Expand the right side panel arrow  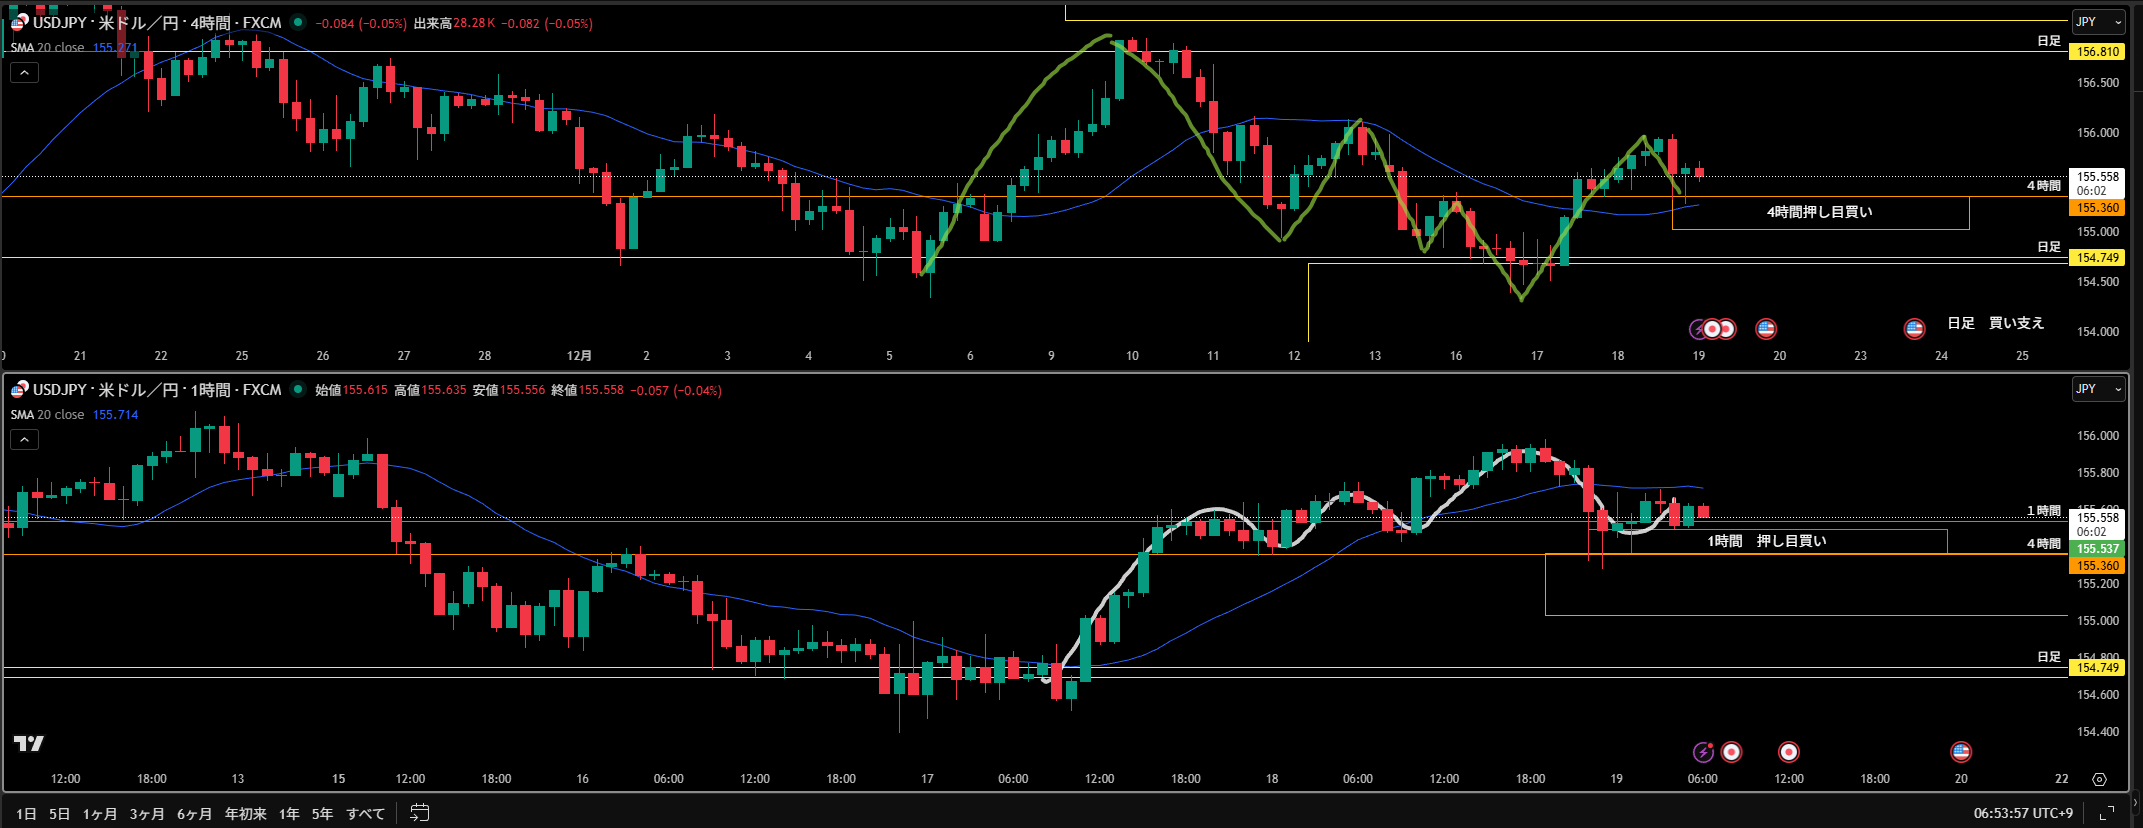pyautogui.click(x=2135, y=801)
